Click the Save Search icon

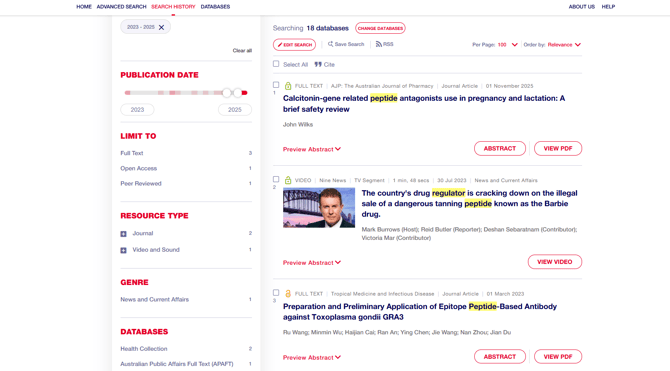point(330,44)
